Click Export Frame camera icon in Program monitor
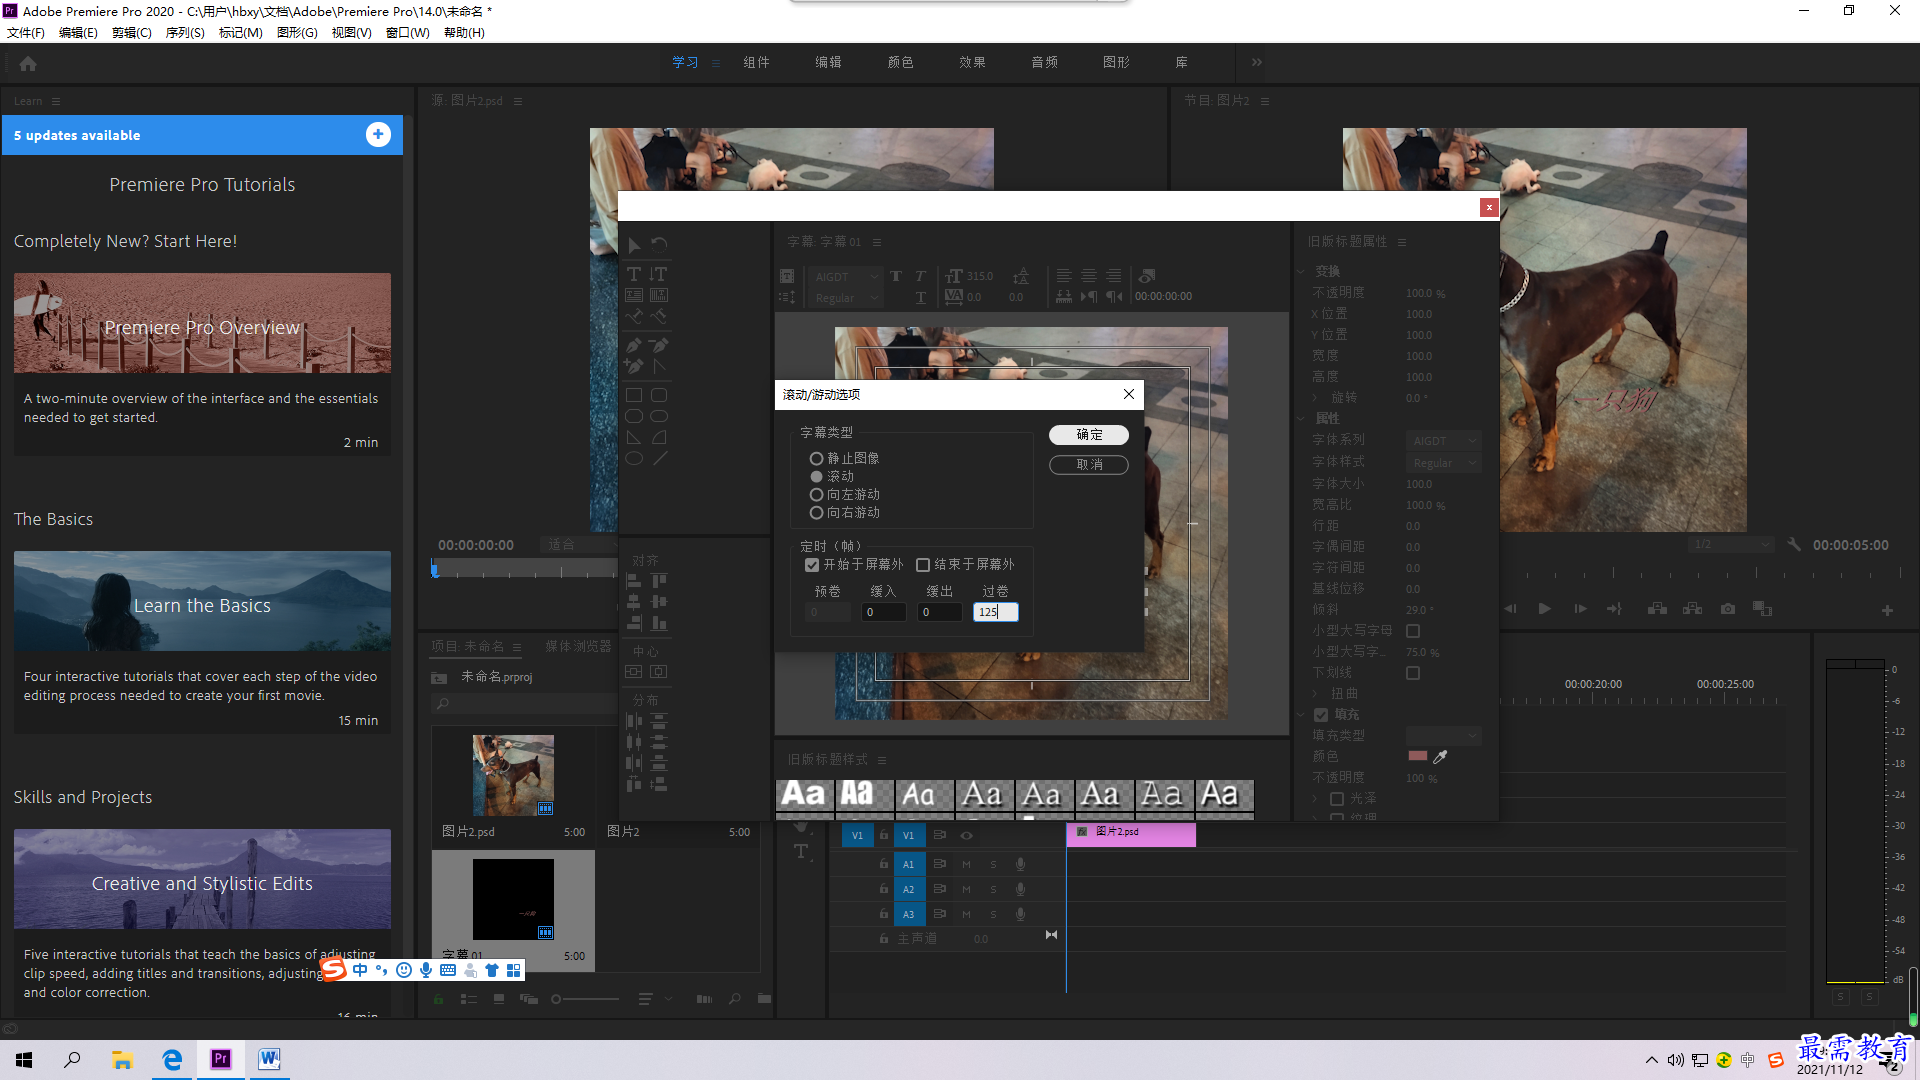Viewport: 1920px width, 1080px height. tap(1728, 609)
